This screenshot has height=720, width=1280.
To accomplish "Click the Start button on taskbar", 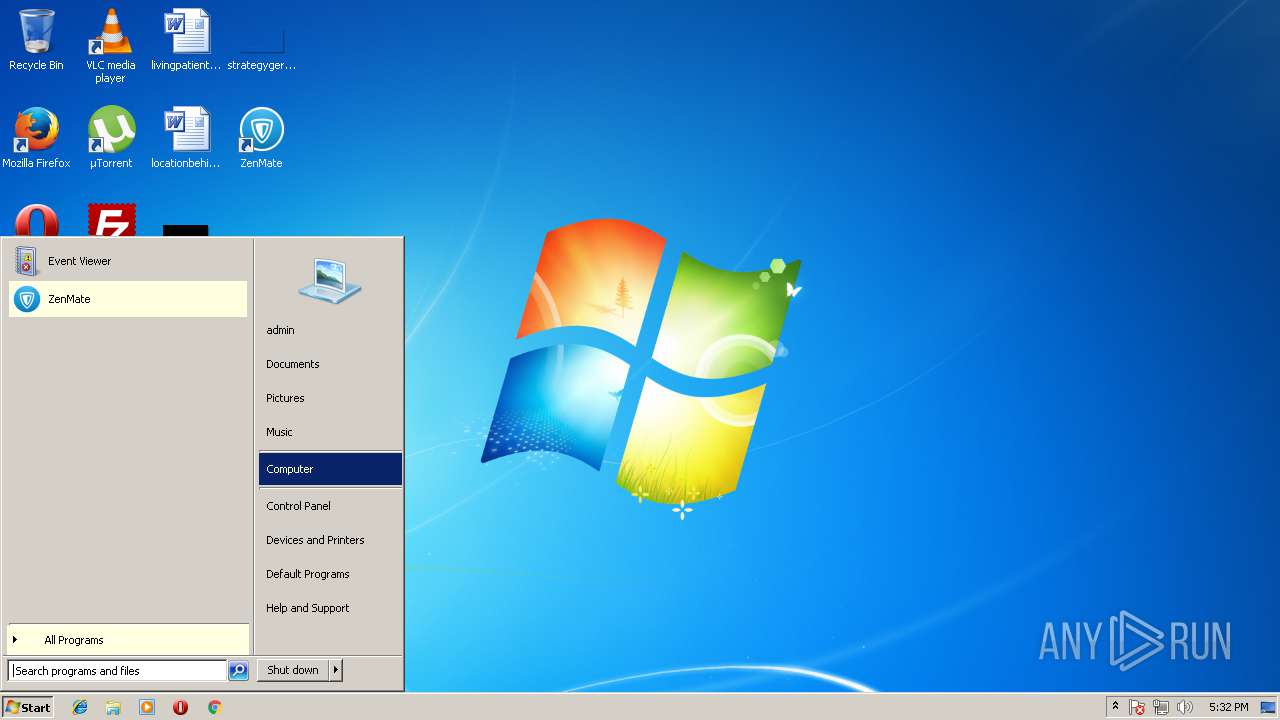I will (x=28, y=707).
